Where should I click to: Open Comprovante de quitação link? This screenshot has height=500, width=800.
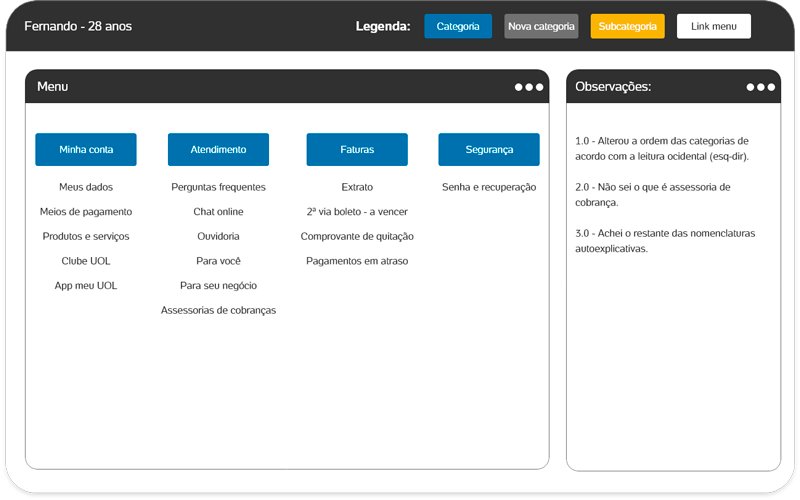(x=357, y=237)
